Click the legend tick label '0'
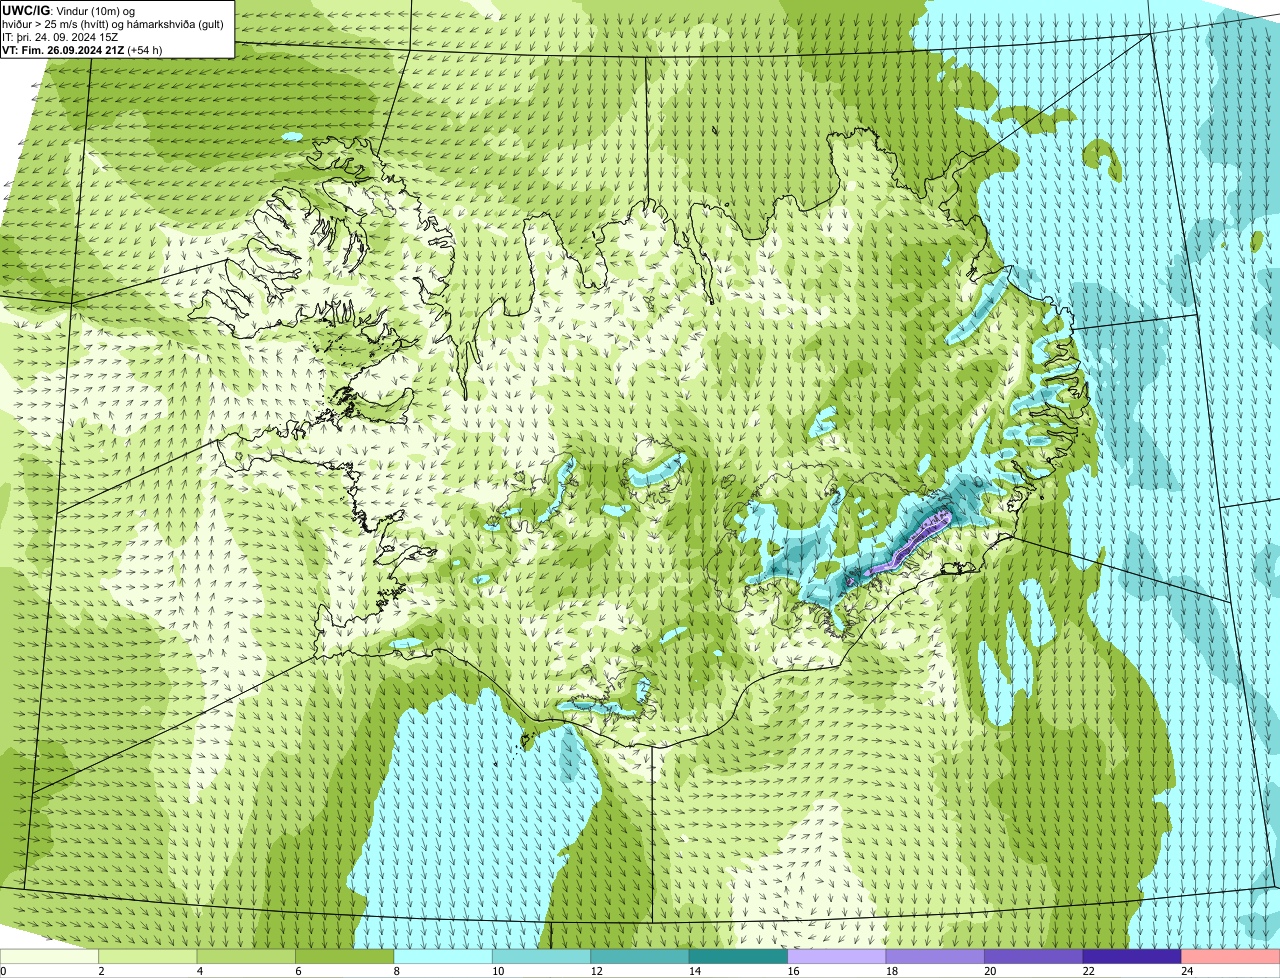This screenshot has width=1280, height=978. coord(3,971)
